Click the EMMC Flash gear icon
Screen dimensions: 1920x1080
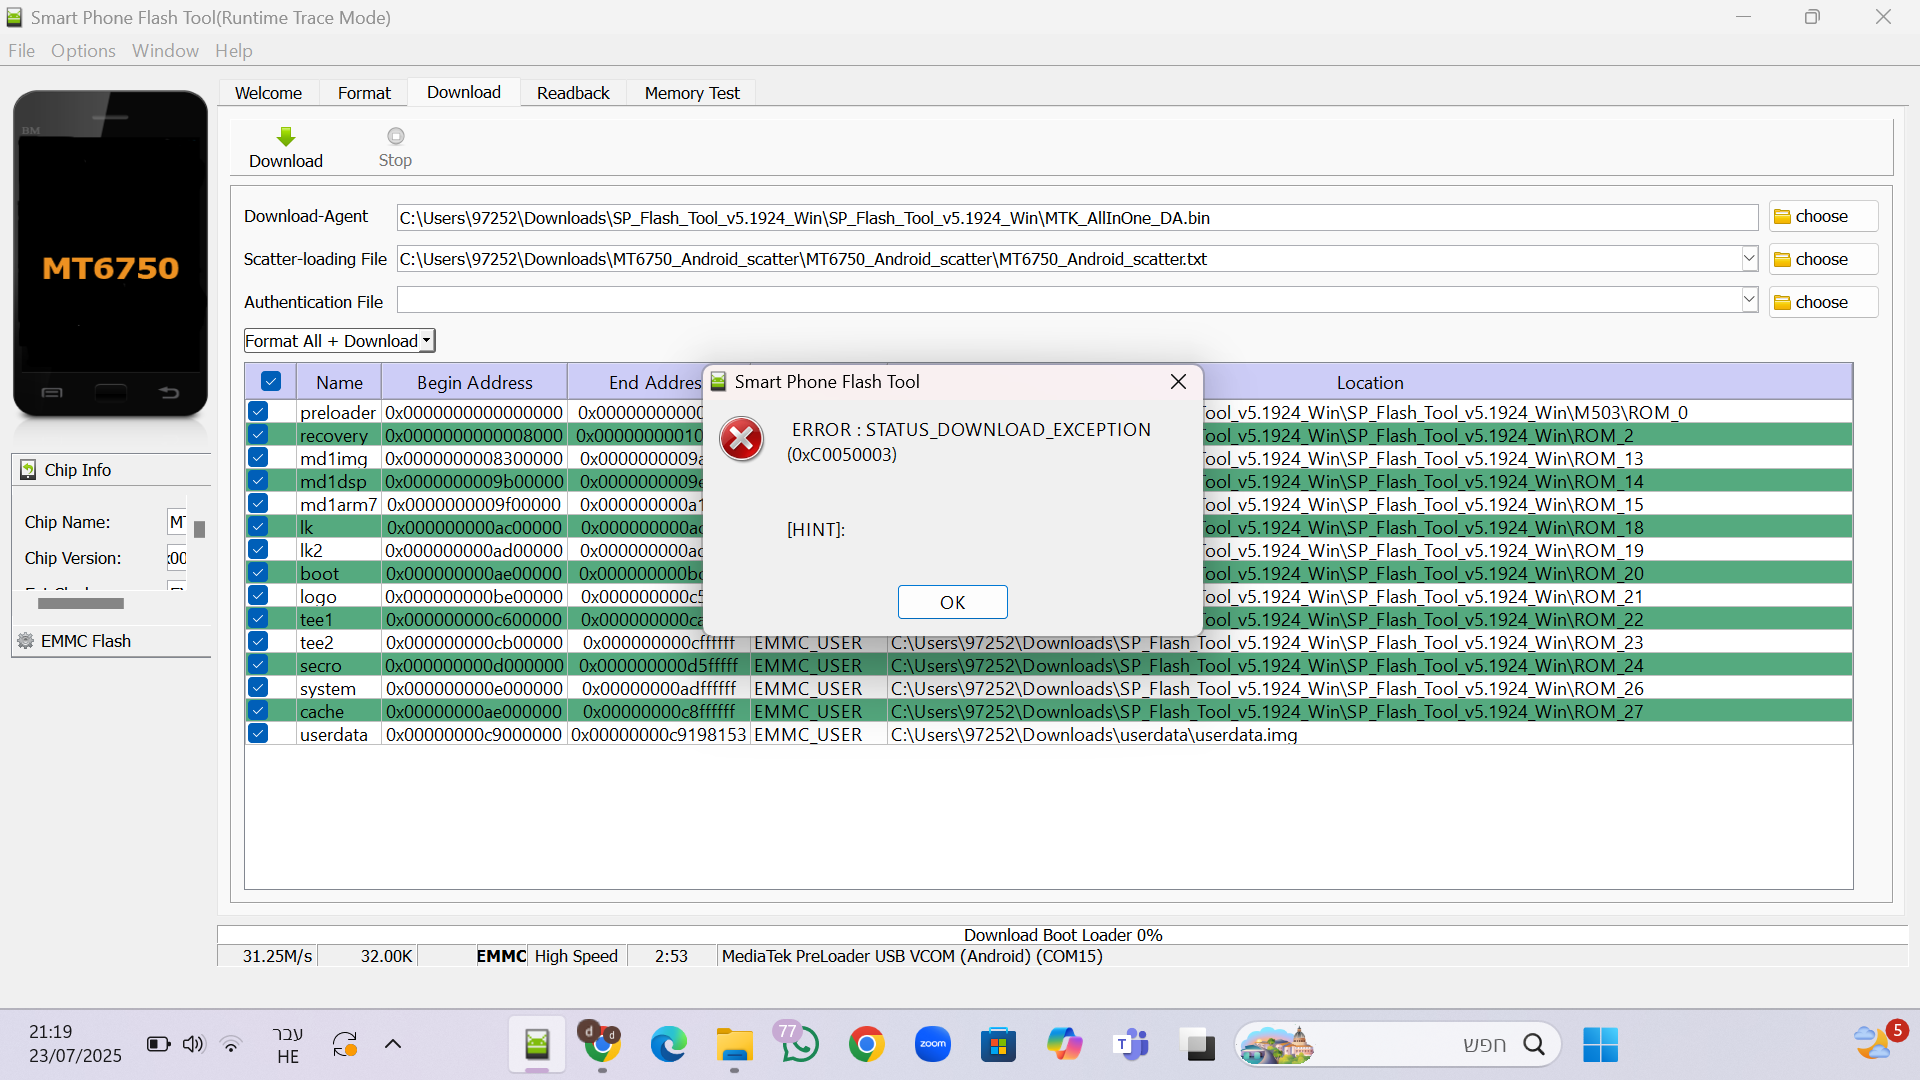pos(25,641)
